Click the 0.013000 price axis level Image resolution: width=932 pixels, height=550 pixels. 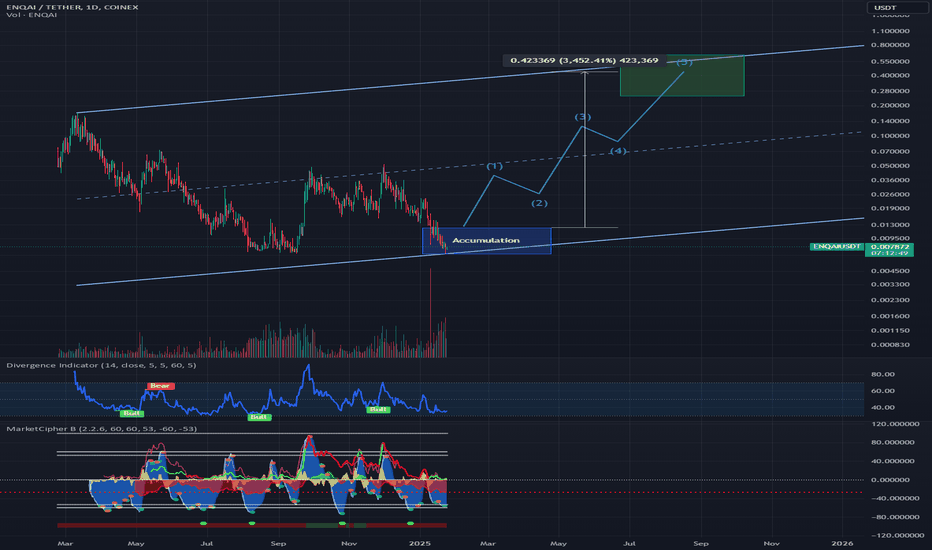click(890, 225)
